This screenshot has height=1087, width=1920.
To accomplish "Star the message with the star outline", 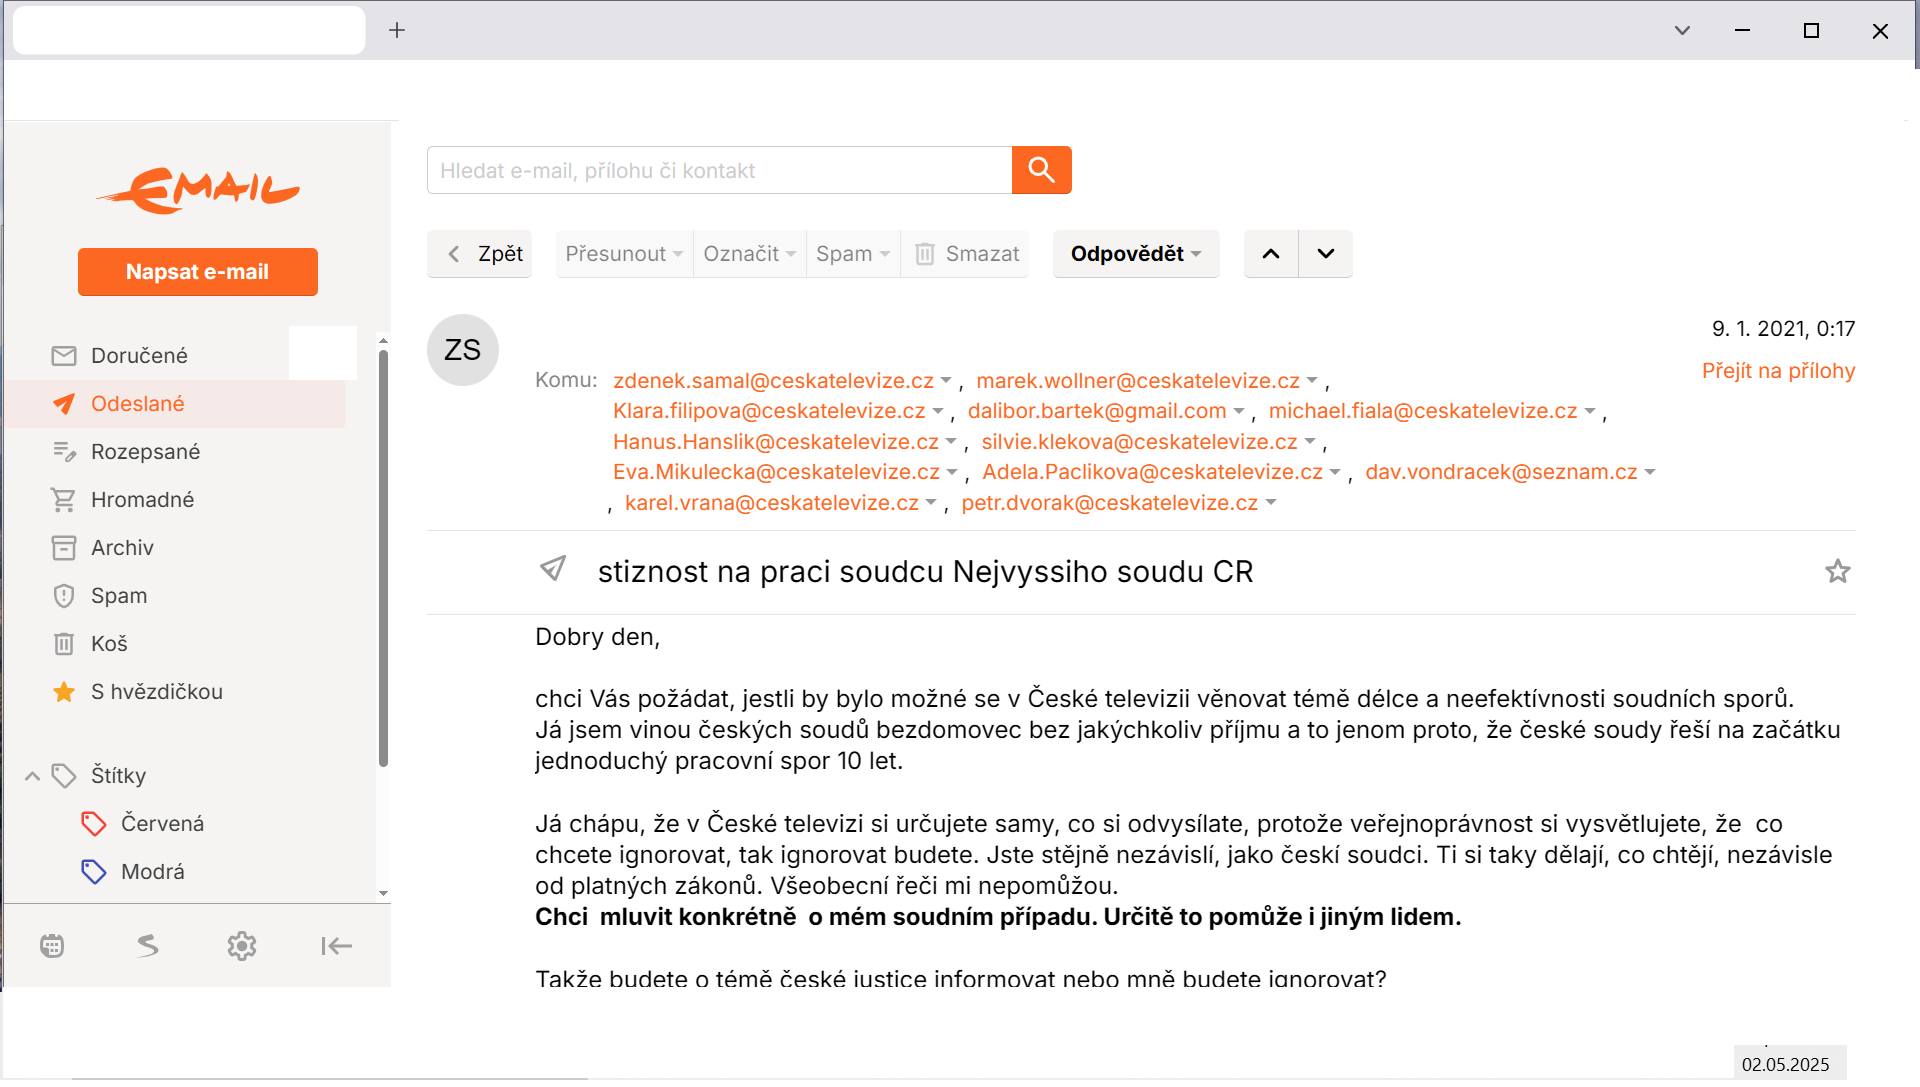I will click(x=1838, y=571).
